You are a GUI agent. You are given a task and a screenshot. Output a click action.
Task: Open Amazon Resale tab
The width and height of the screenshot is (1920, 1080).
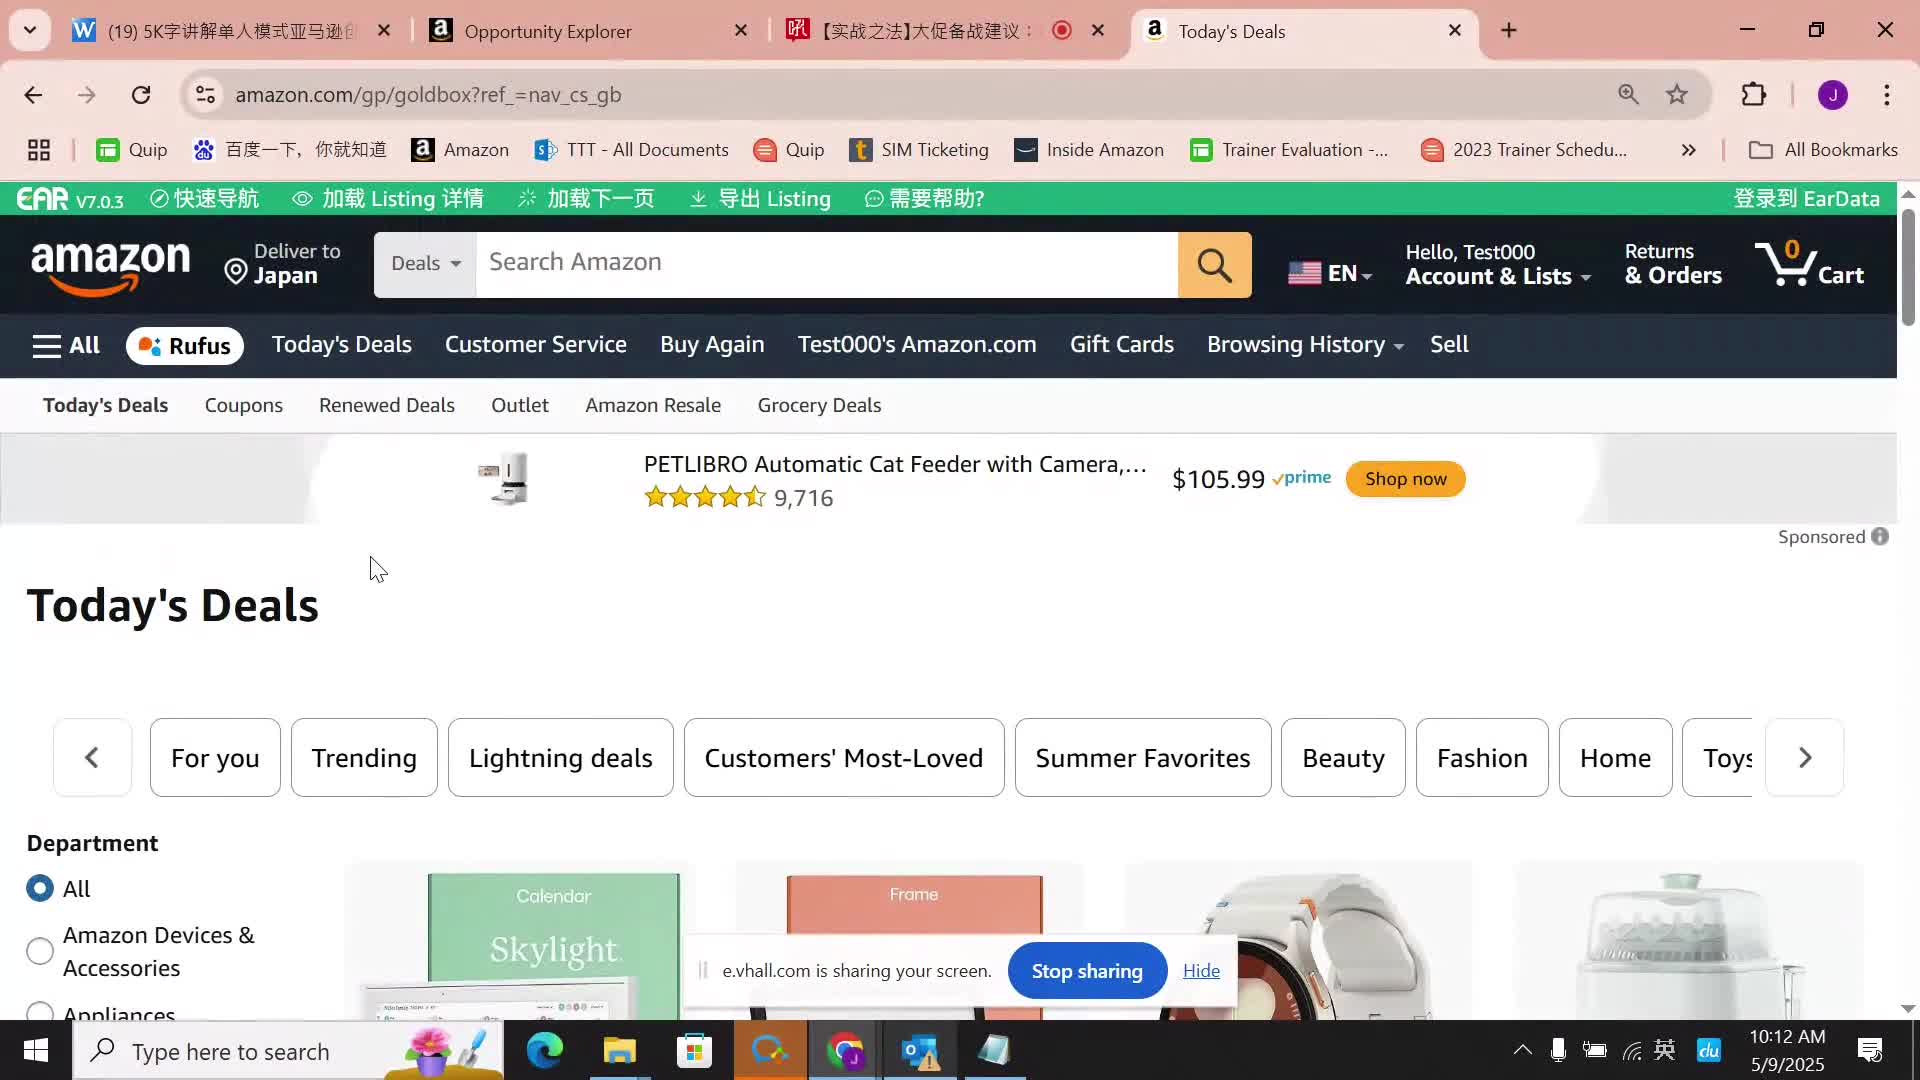[x=653, y=406]
